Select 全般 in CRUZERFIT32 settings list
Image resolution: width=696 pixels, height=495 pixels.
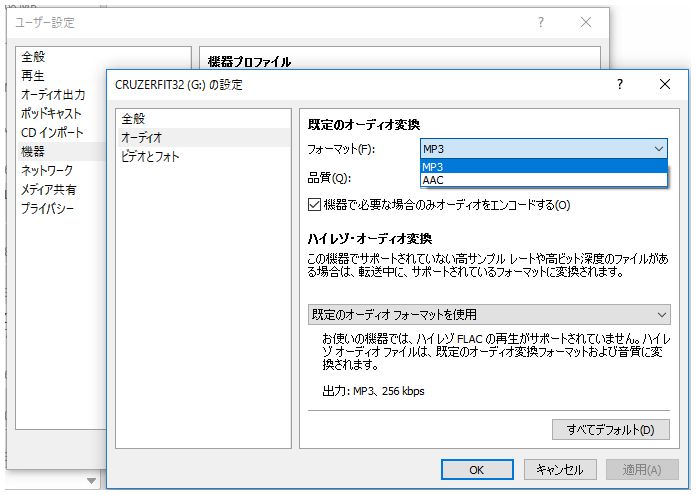coord(203,119)
